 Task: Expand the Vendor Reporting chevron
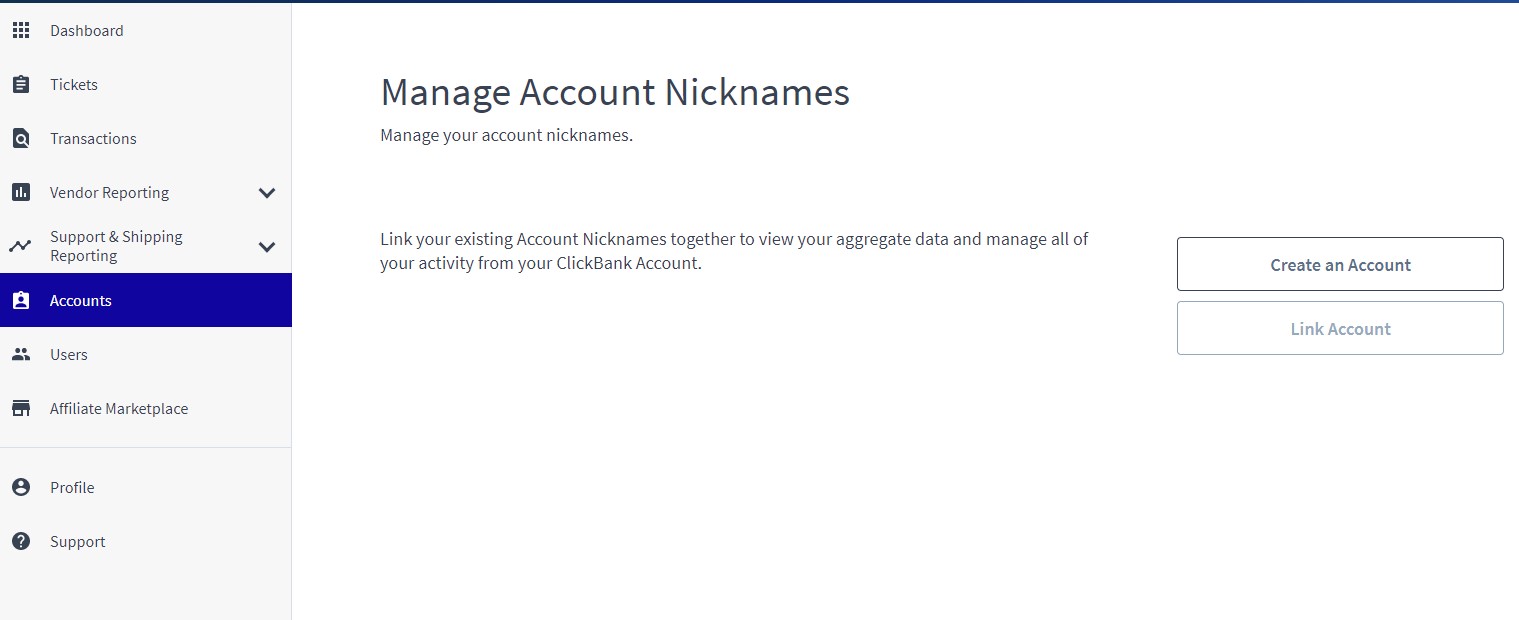coord(267,193)
